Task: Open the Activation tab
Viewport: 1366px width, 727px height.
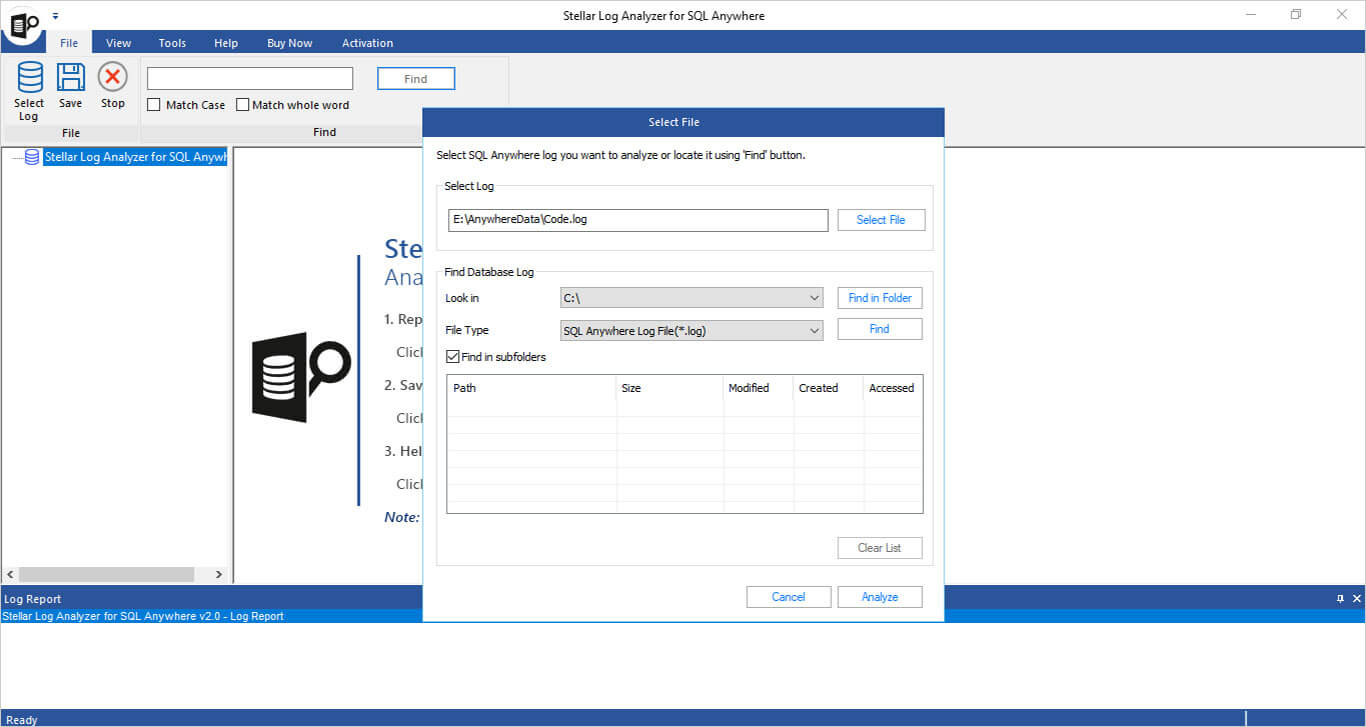Action: (x=368, y=43)
